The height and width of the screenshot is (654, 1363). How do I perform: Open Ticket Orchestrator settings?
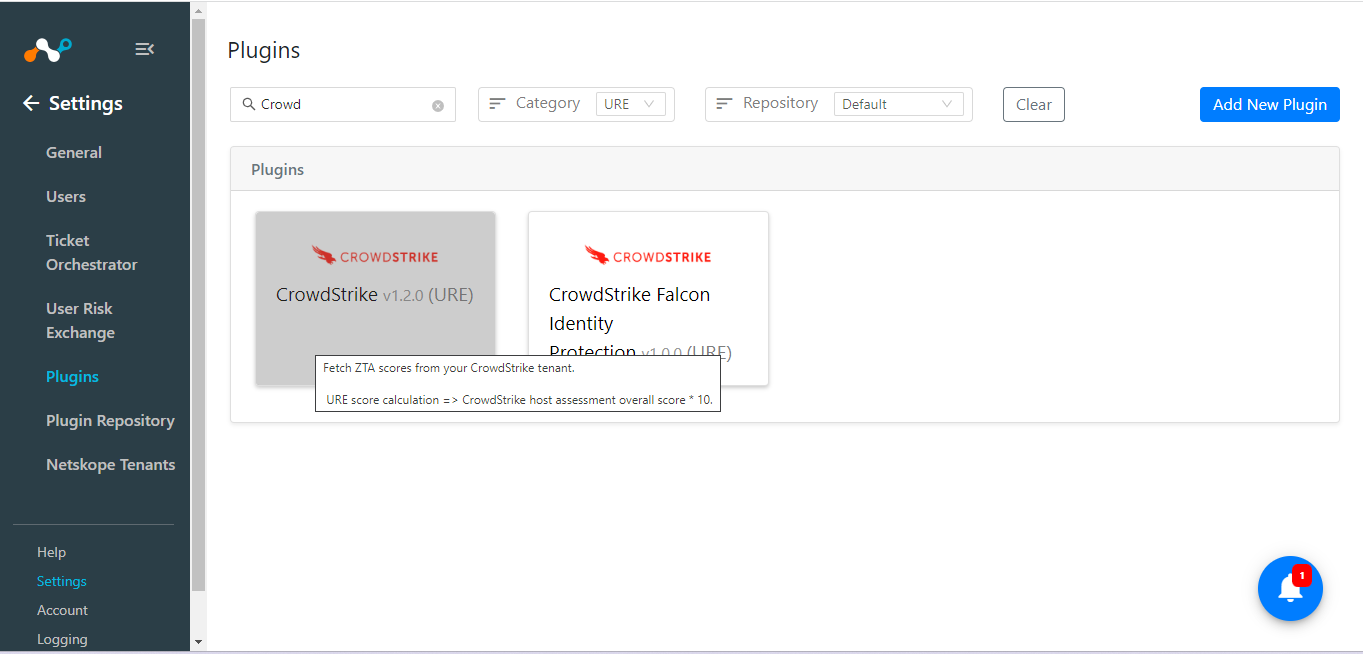[x=92, y=253]
